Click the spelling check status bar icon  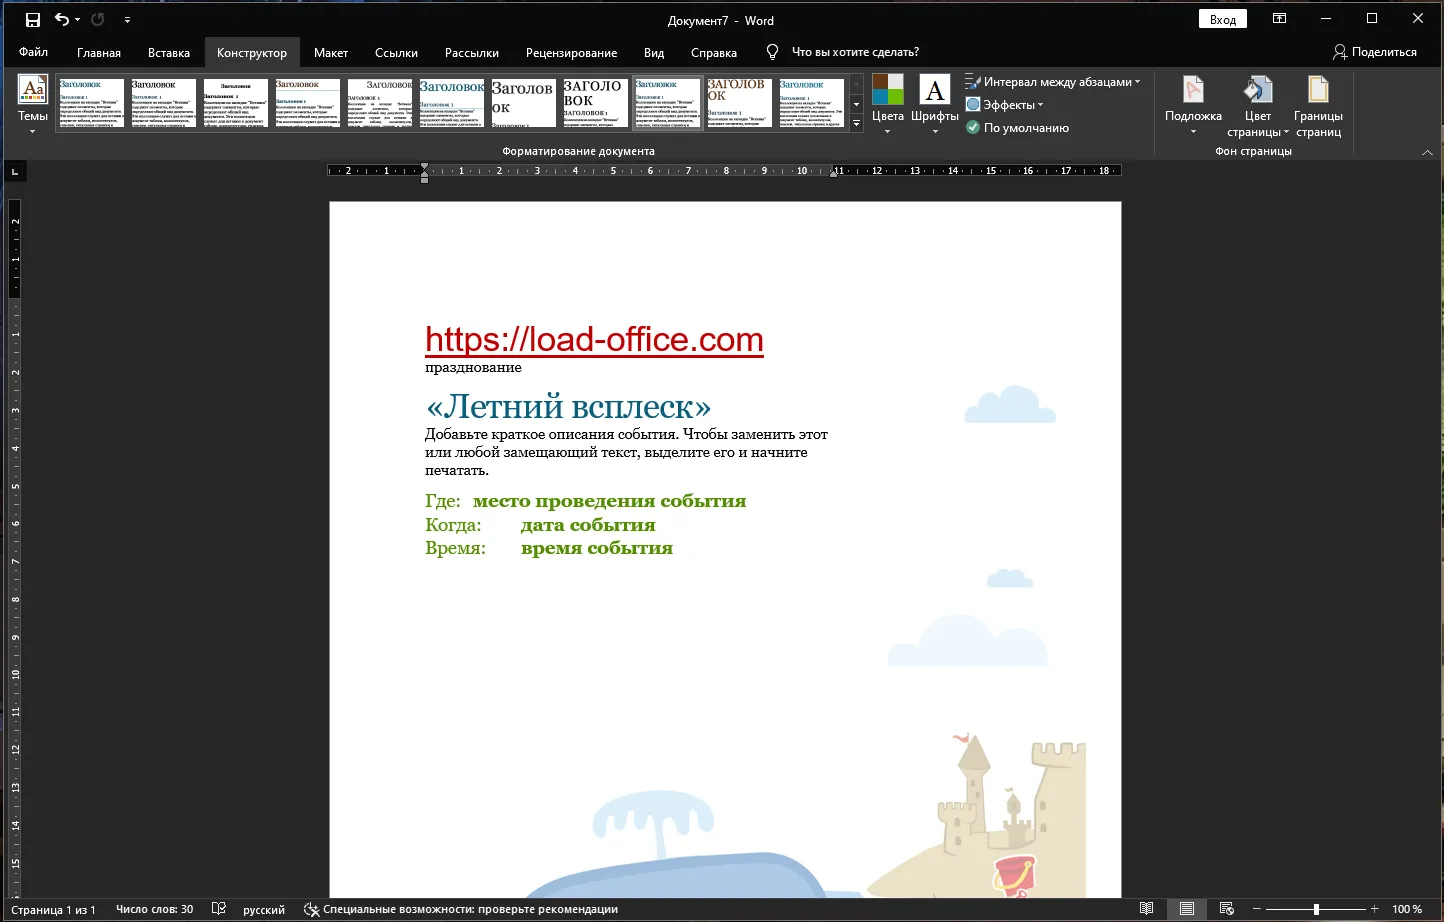219,909
